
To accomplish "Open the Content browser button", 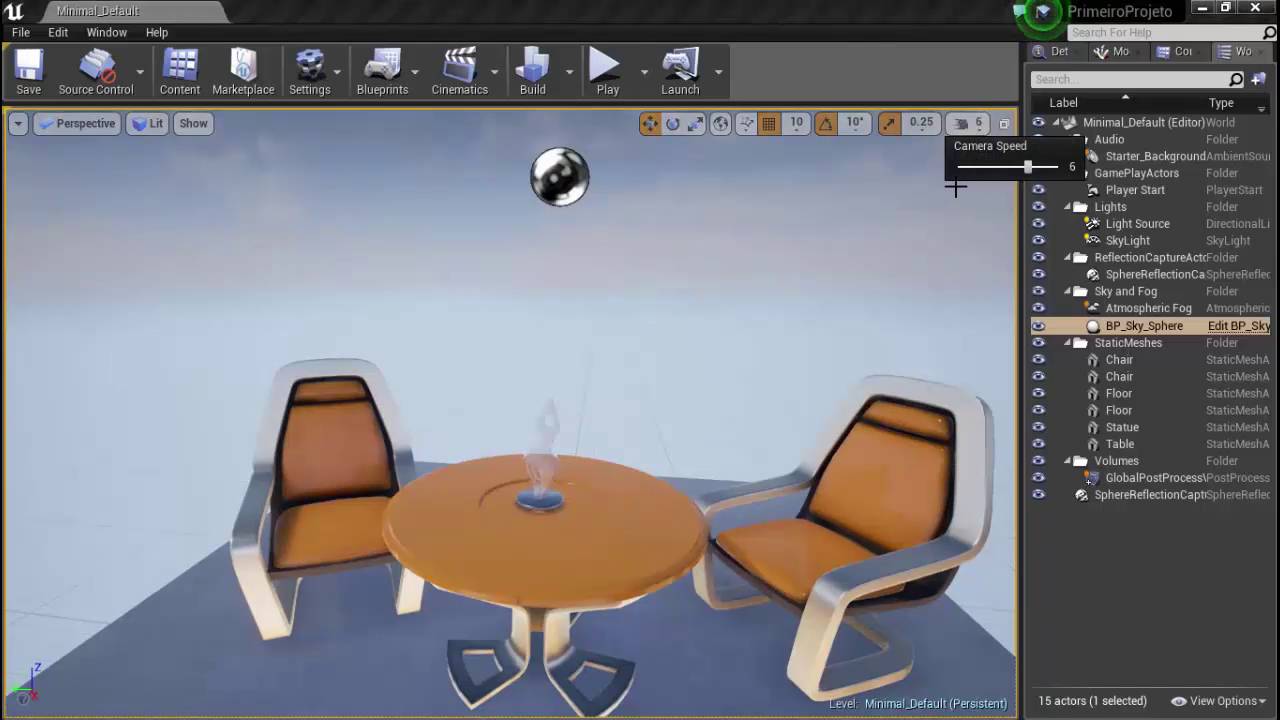I will pyautogui.click(x=180, y=71).
